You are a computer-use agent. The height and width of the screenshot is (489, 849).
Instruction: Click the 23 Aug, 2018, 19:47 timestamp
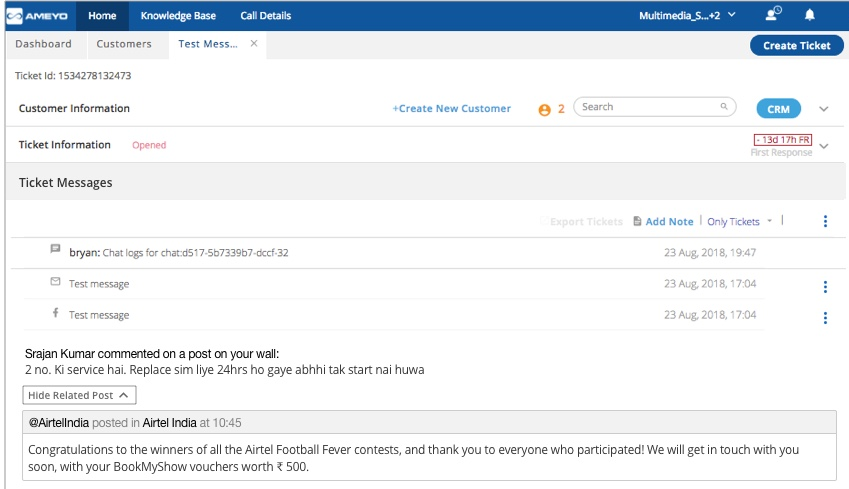tap(710, 252)
